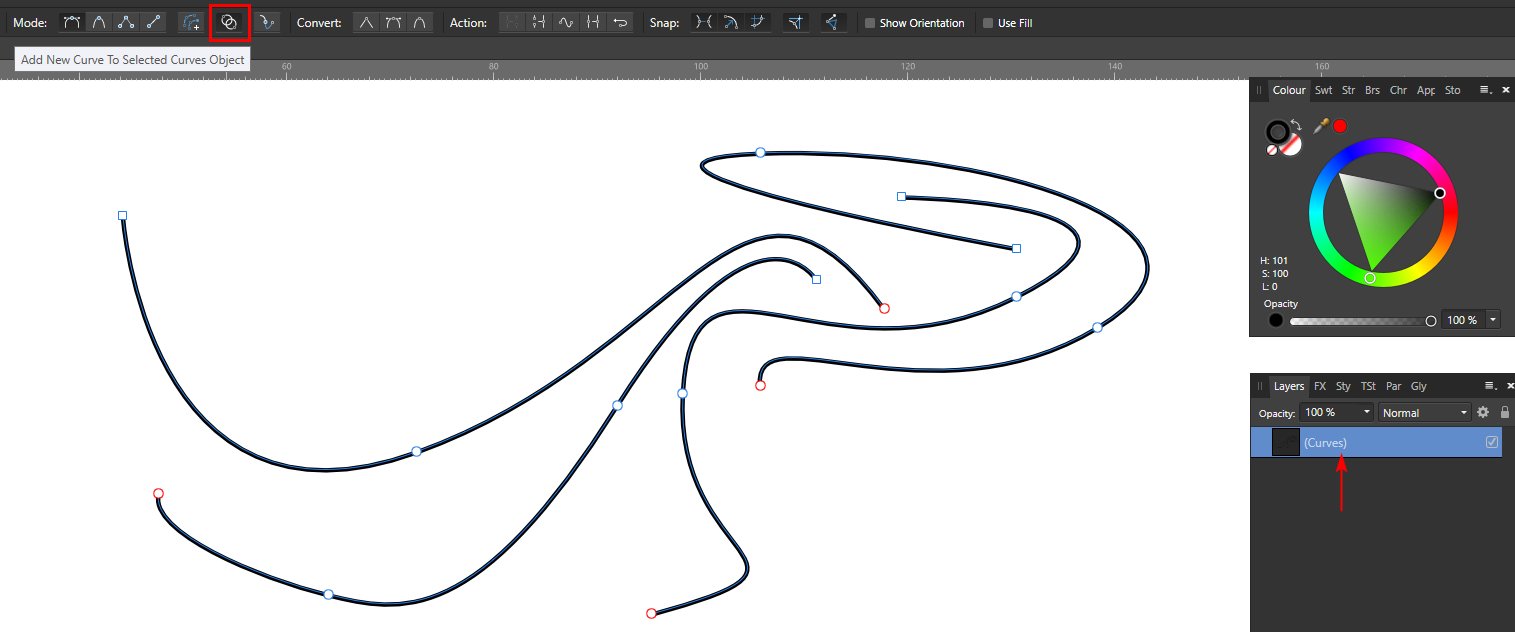Click the fill colour circle selector
The width and height of the screenshot is (1515, 632).
click(1290, 144)
